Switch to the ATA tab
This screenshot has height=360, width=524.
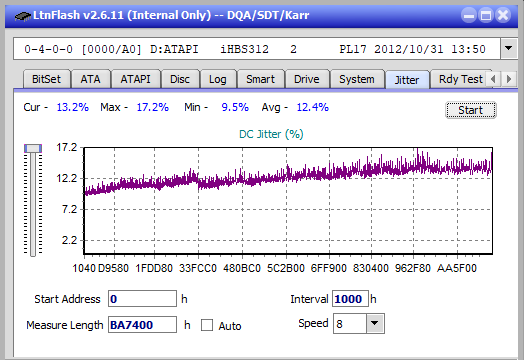point(90,79)
